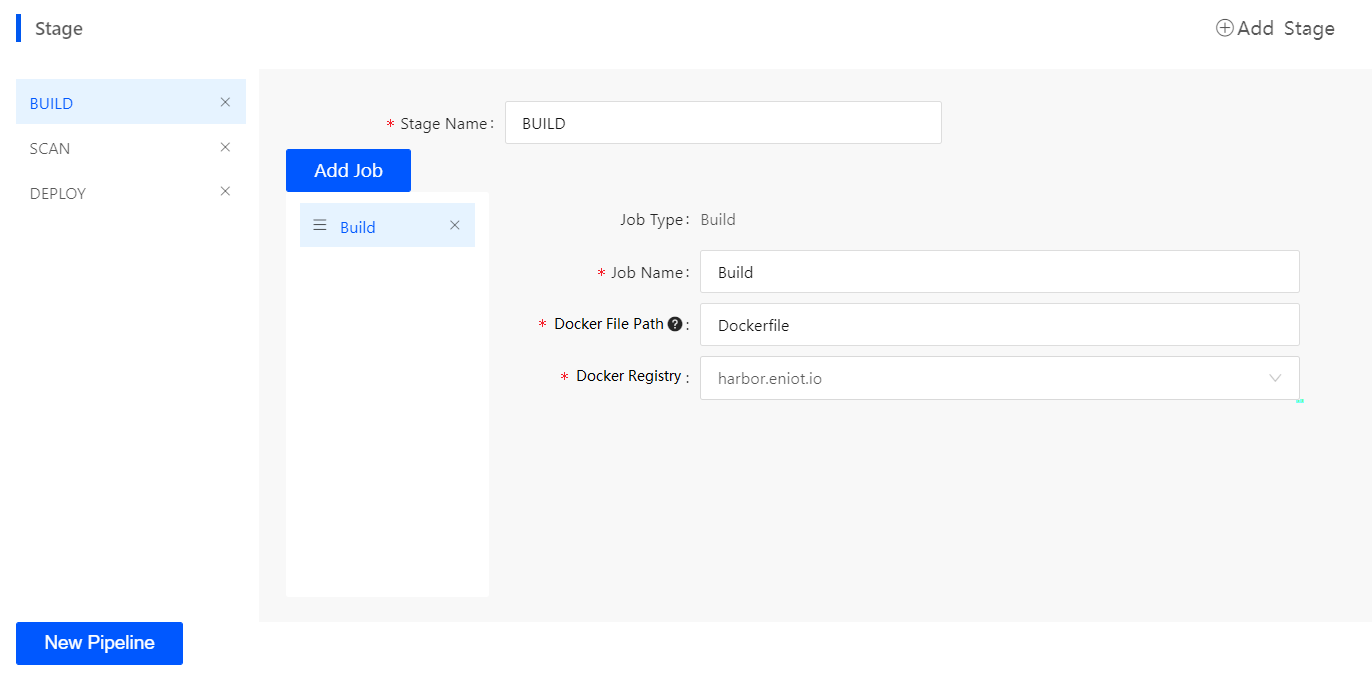This screenshot has width=1372, height=677.
Task: Select the Build job in job list
Action: click(x=358, y=227)
